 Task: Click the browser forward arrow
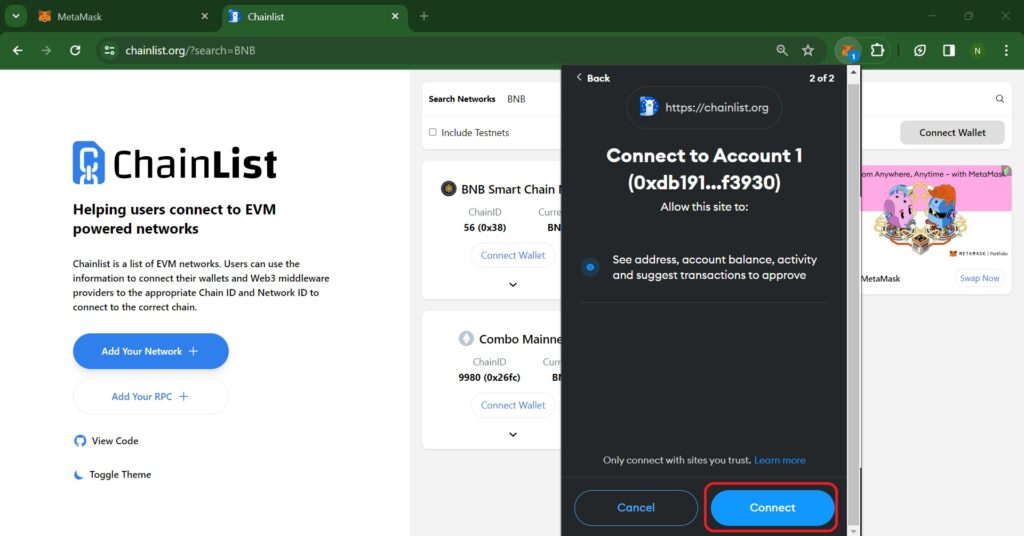tap(46, 50)
